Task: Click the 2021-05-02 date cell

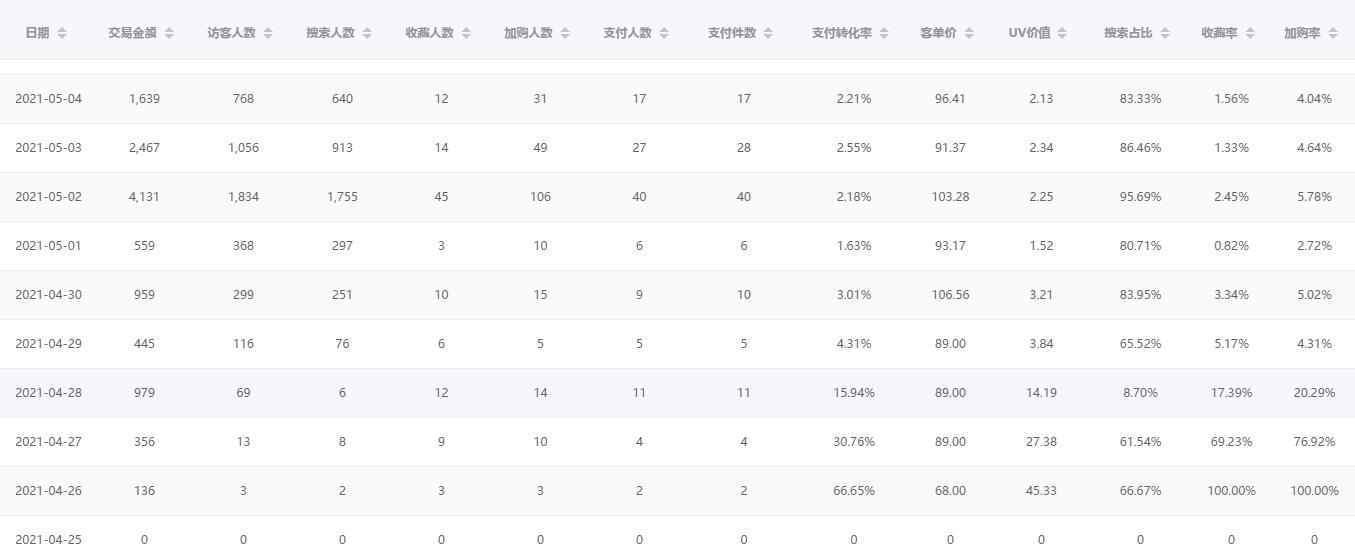Action: pyautogui.click(x=48, y=197)
